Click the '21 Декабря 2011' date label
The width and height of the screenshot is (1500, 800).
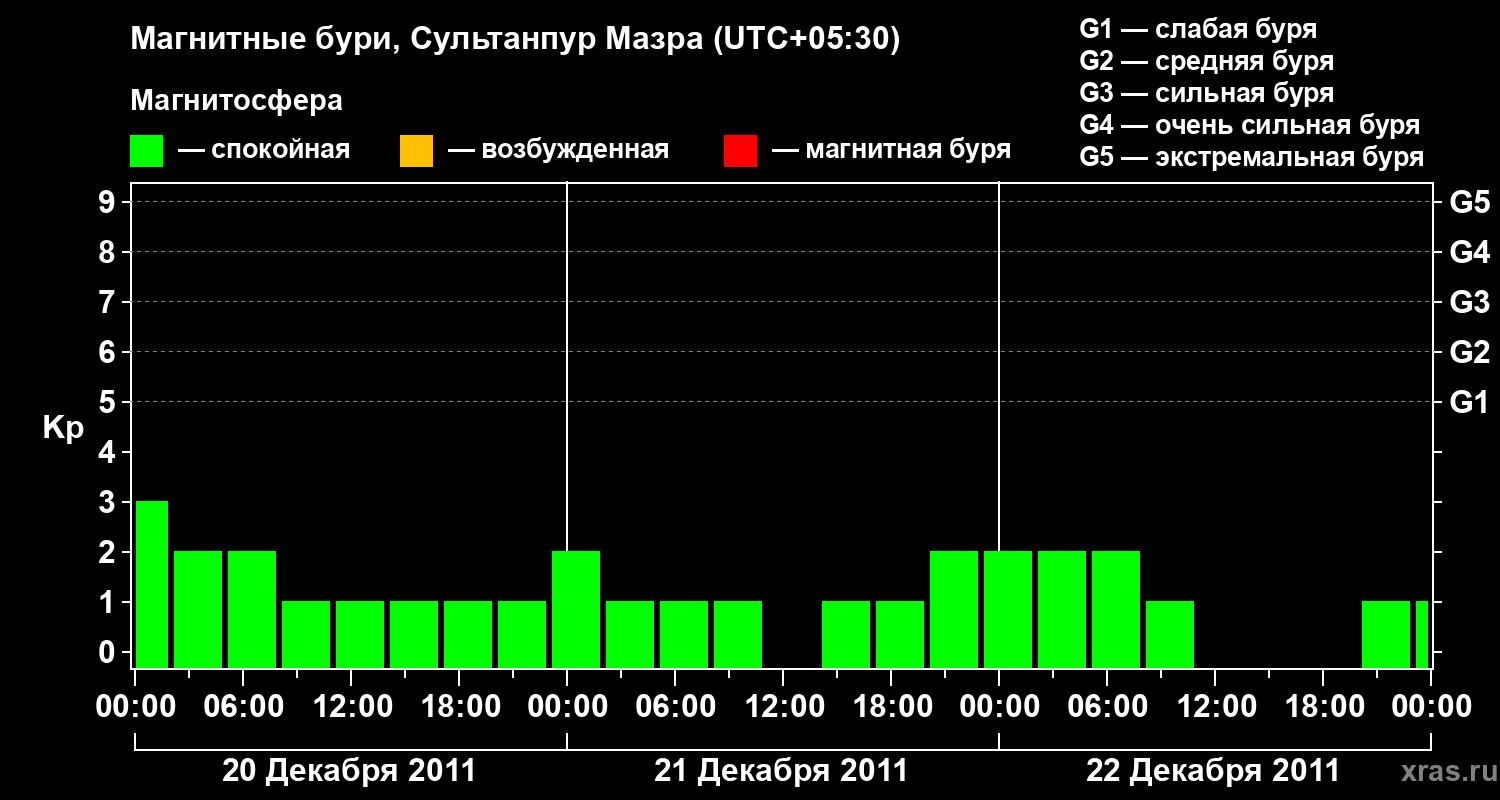point(781,771)
